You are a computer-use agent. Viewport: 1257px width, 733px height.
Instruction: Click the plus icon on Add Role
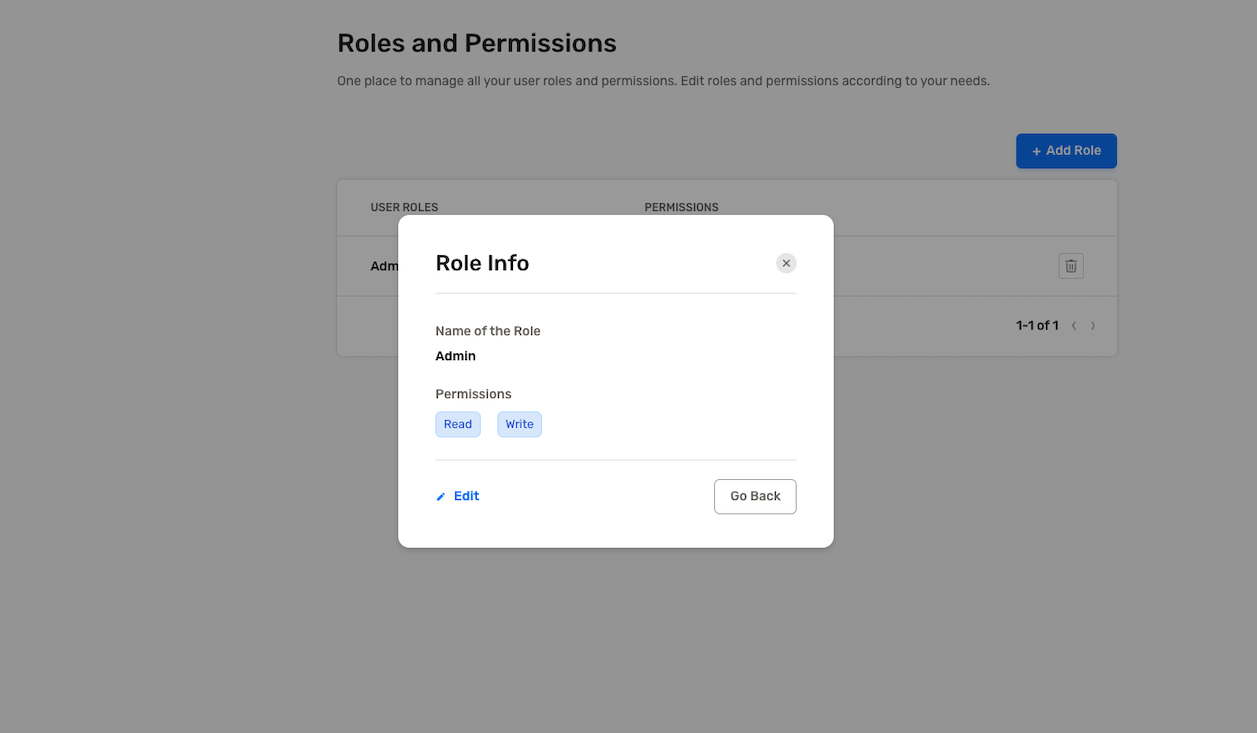click(1036, 151)
